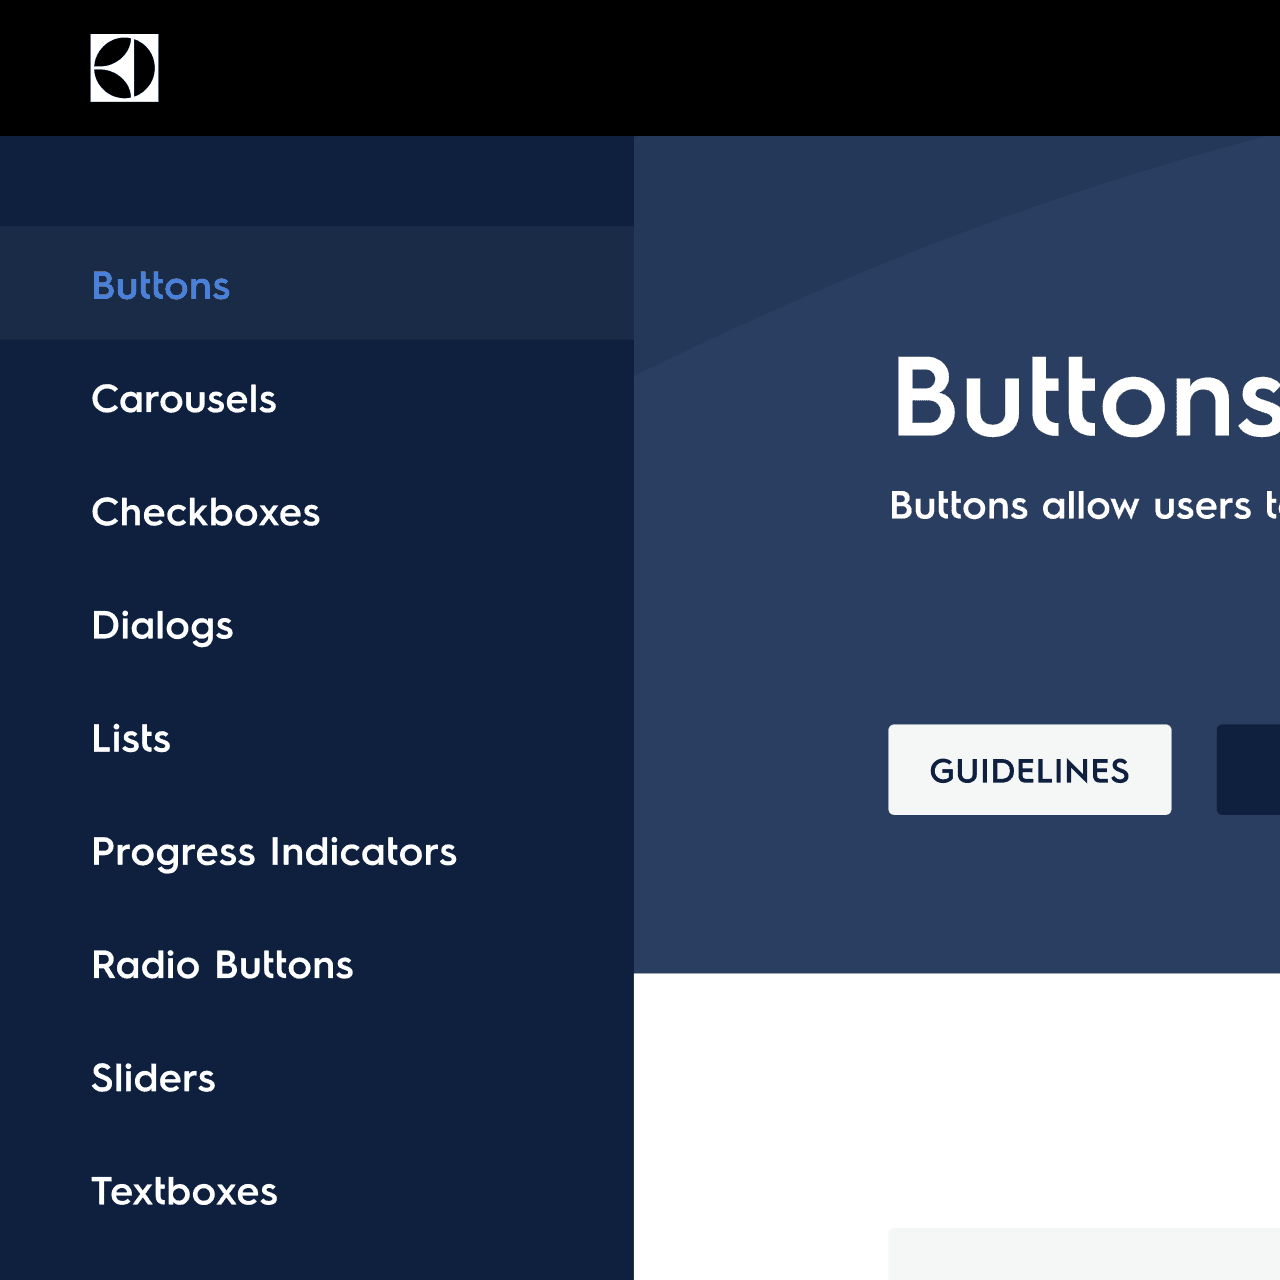Screen dimensions: 1280x1280
Task: Click the blue hero banner above the heading
Action: point(950,230)
